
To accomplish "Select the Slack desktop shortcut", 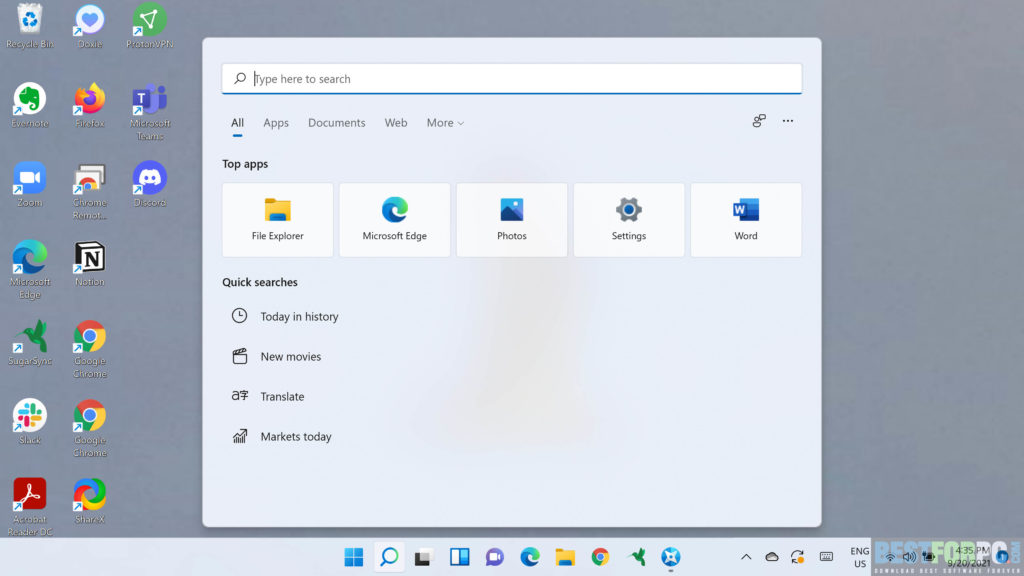I will pos(29,422).
